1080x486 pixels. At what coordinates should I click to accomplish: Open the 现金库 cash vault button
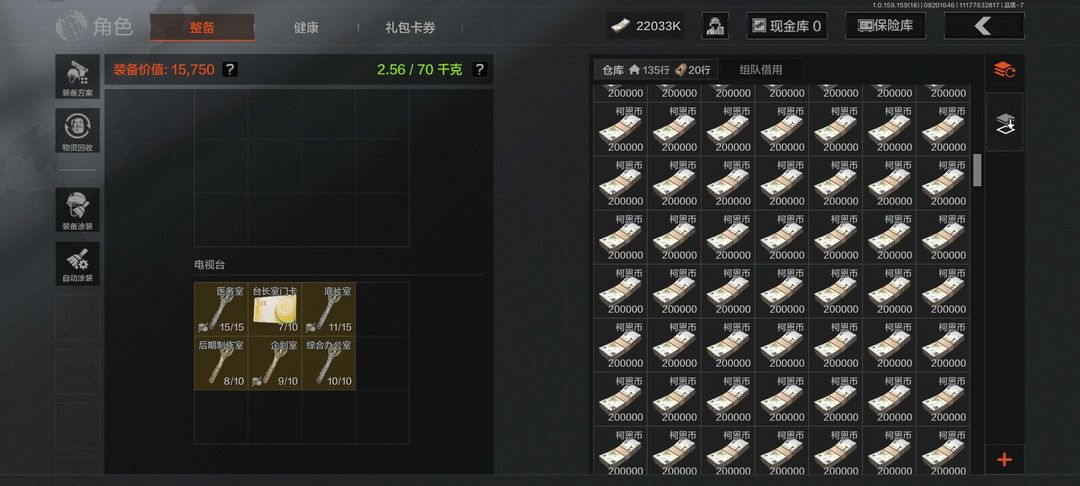(787, 26)
